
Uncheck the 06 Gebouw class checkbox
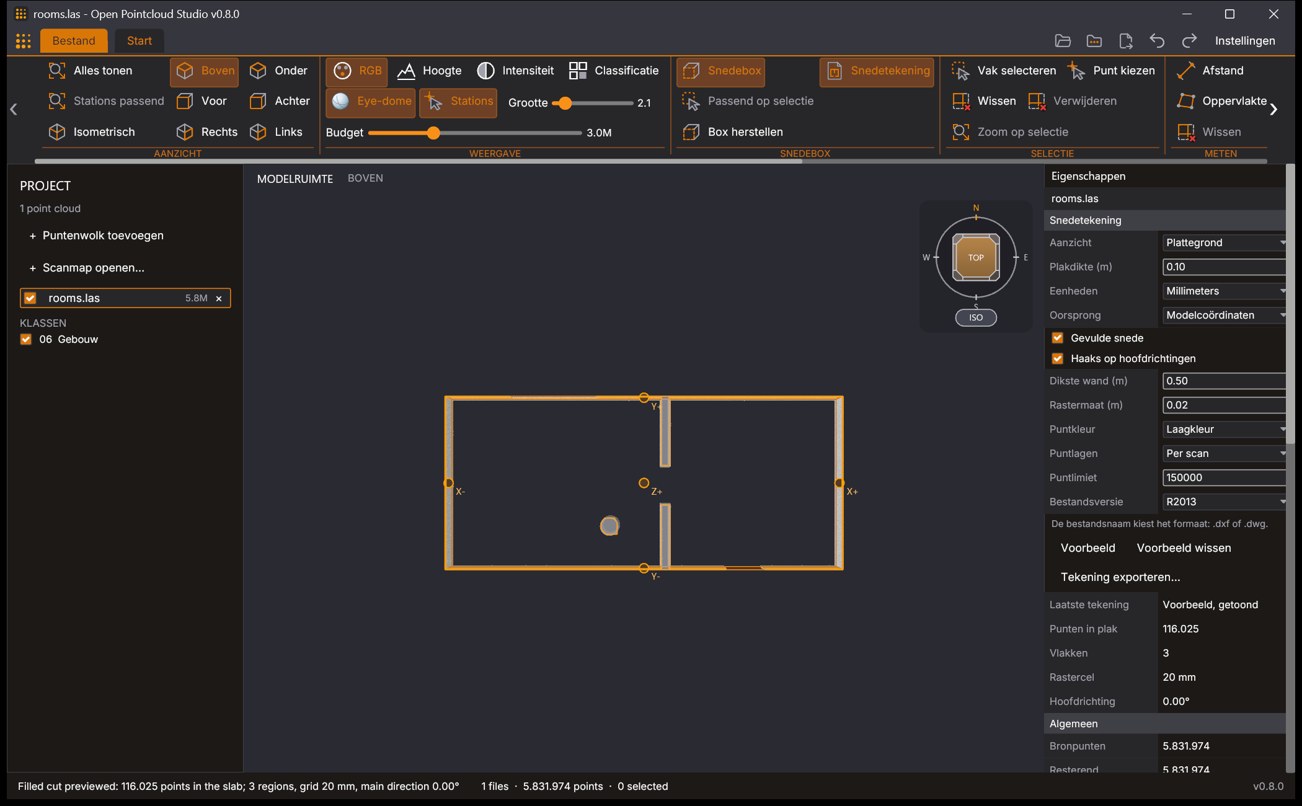click(26, 339)
